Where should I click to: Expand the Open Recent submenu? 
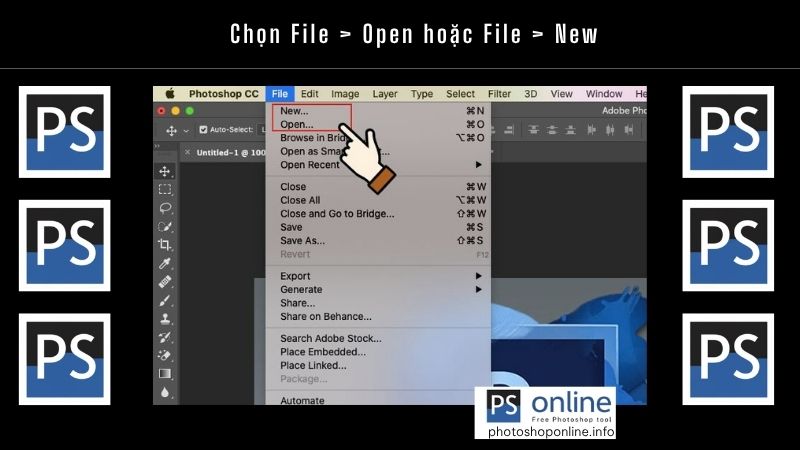click(479, 164)
